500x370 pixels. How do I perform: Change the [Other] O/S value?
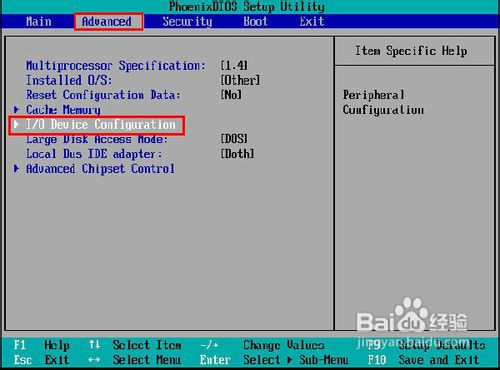[x=240, y=80]
